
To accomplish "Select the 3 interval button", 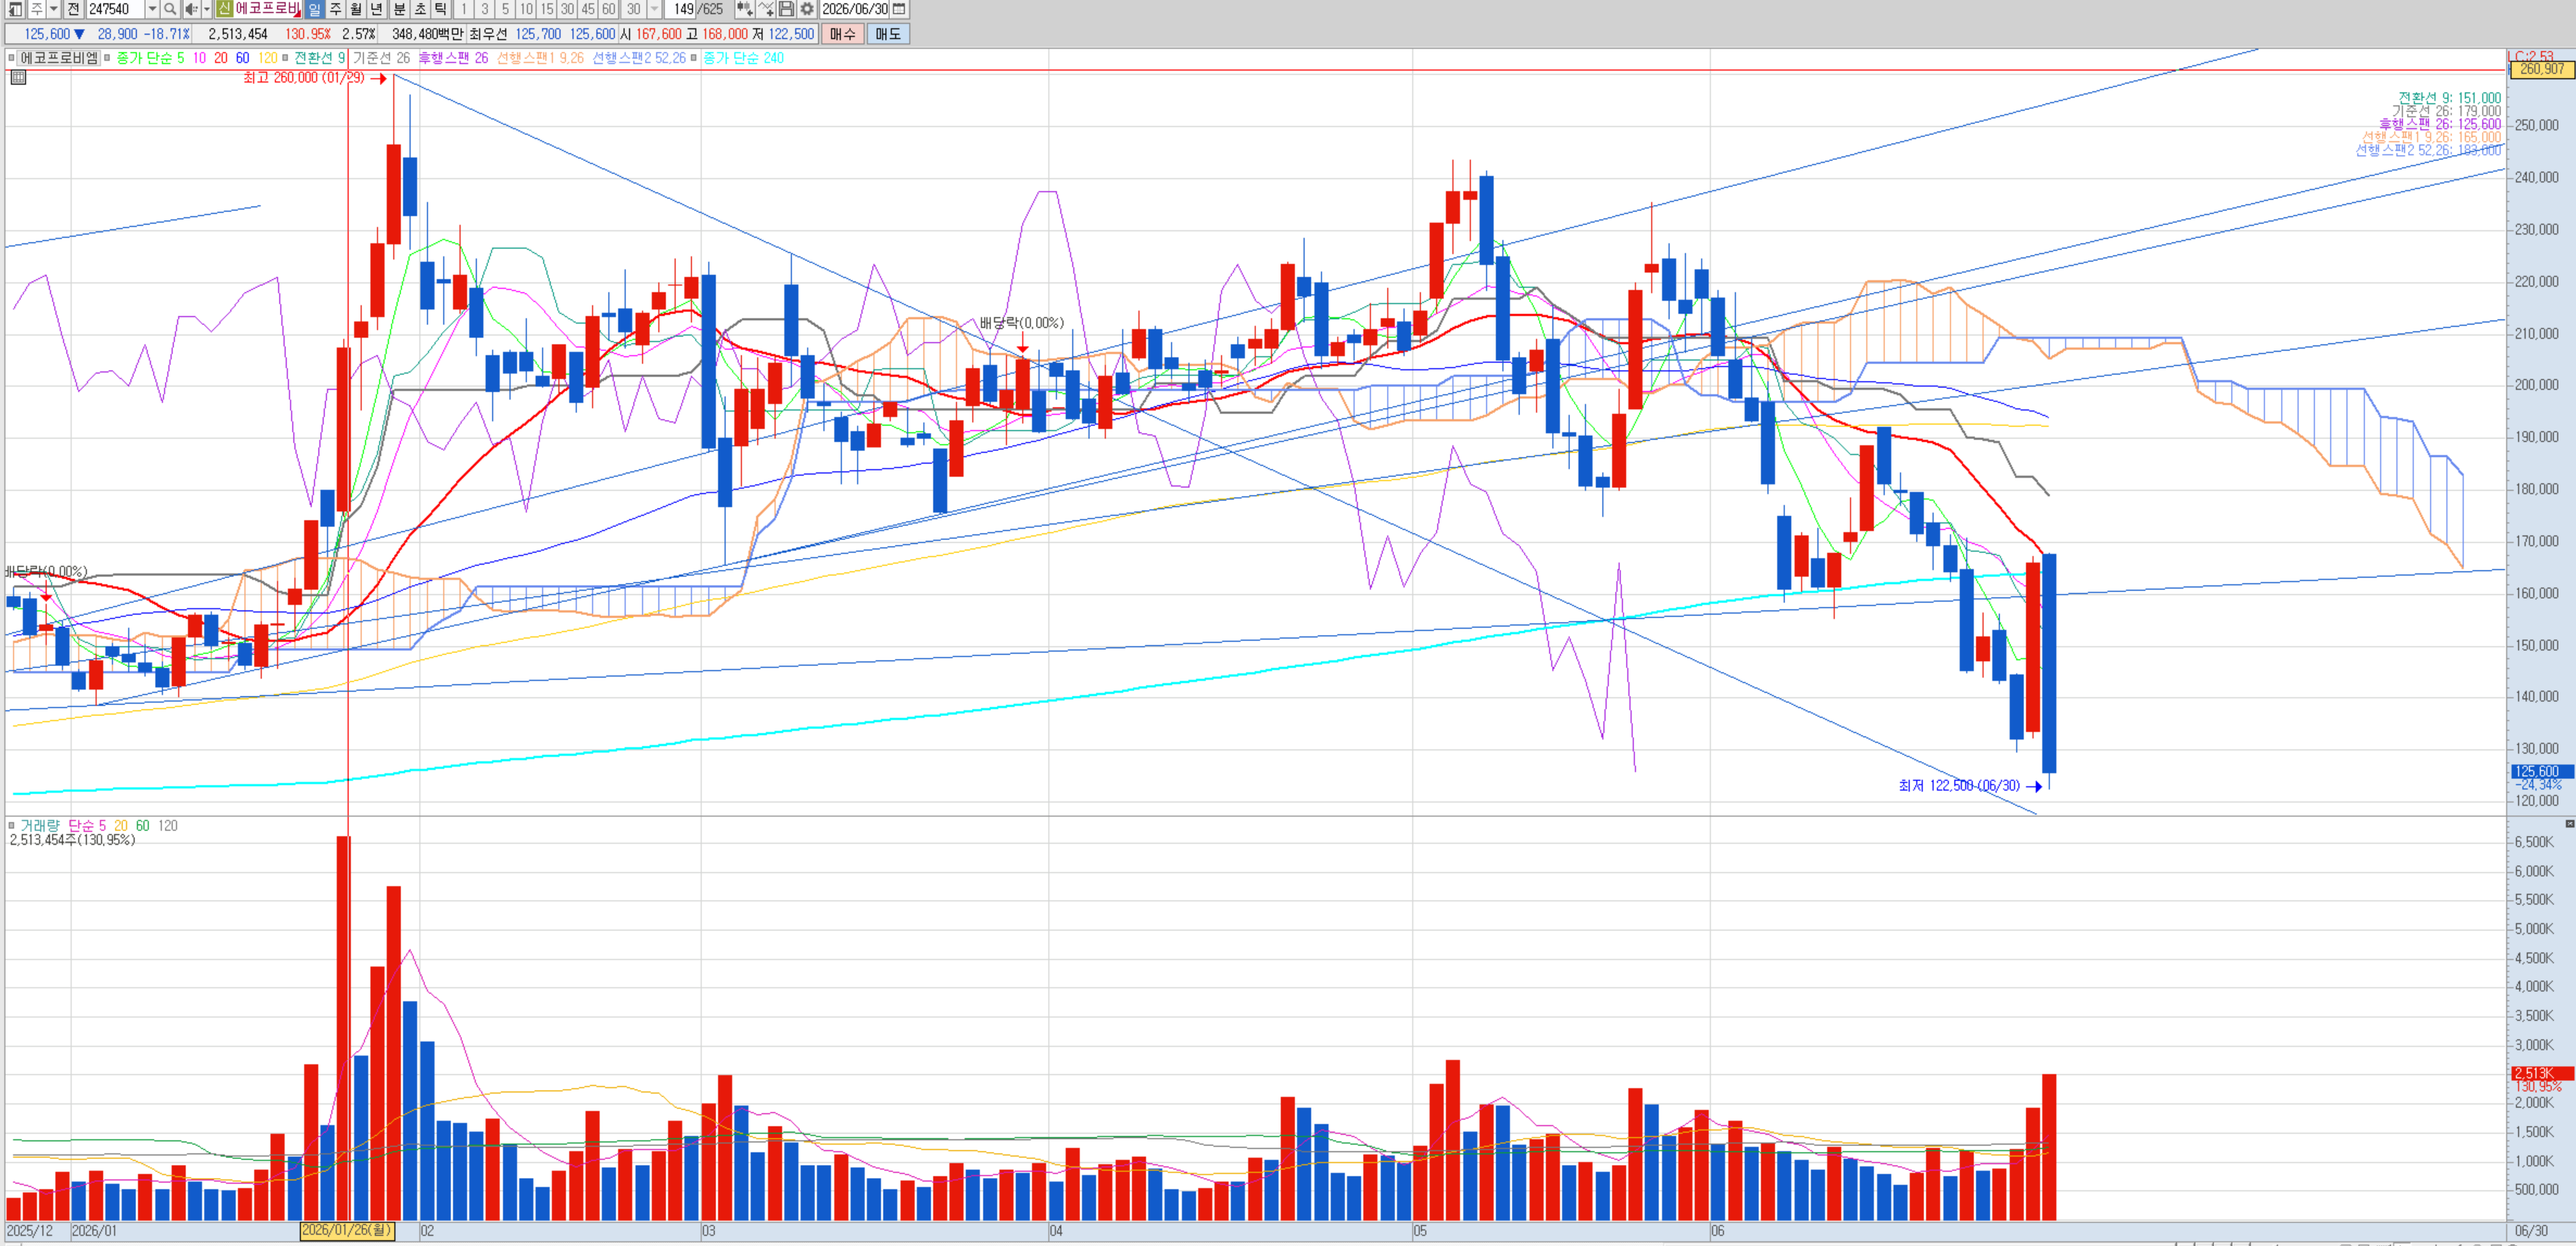I will [485, 9].
